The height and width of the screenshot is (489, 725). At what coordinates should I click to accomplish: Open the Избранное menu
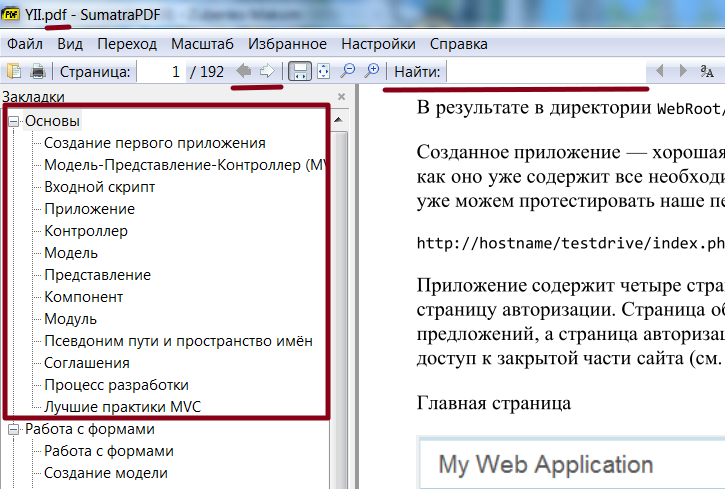288,44
